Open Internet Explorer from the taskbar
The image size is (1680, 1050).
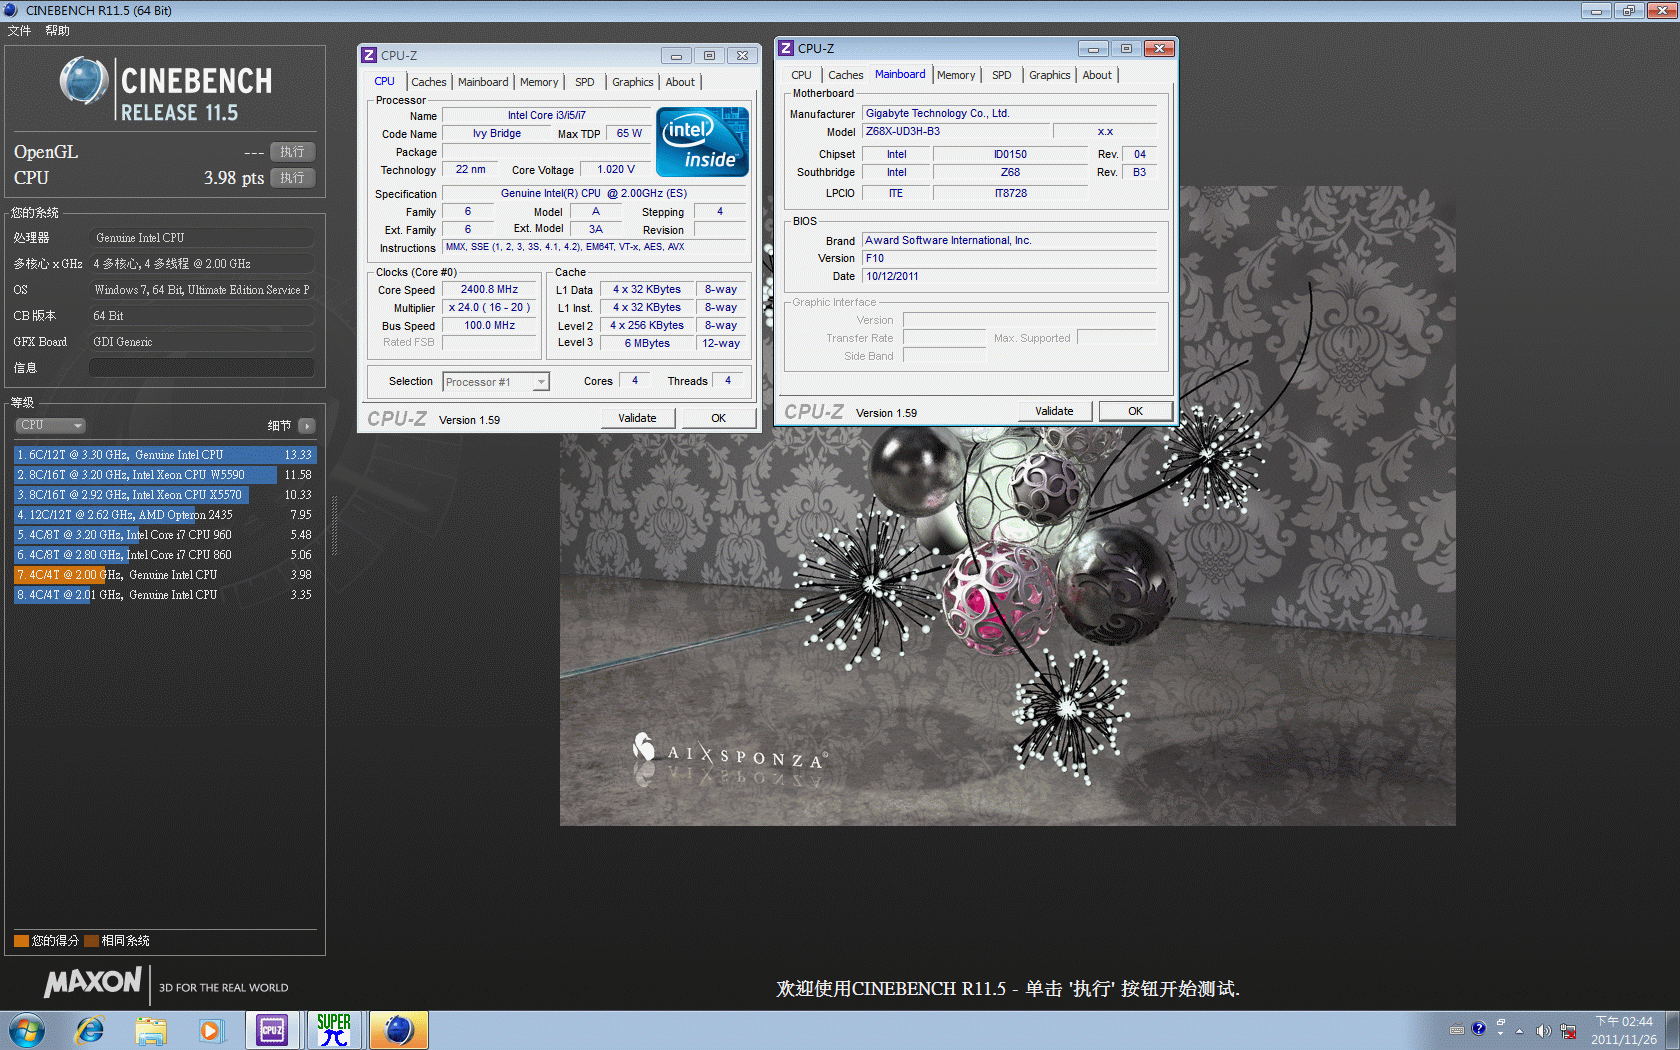(x=90, y=1030)
